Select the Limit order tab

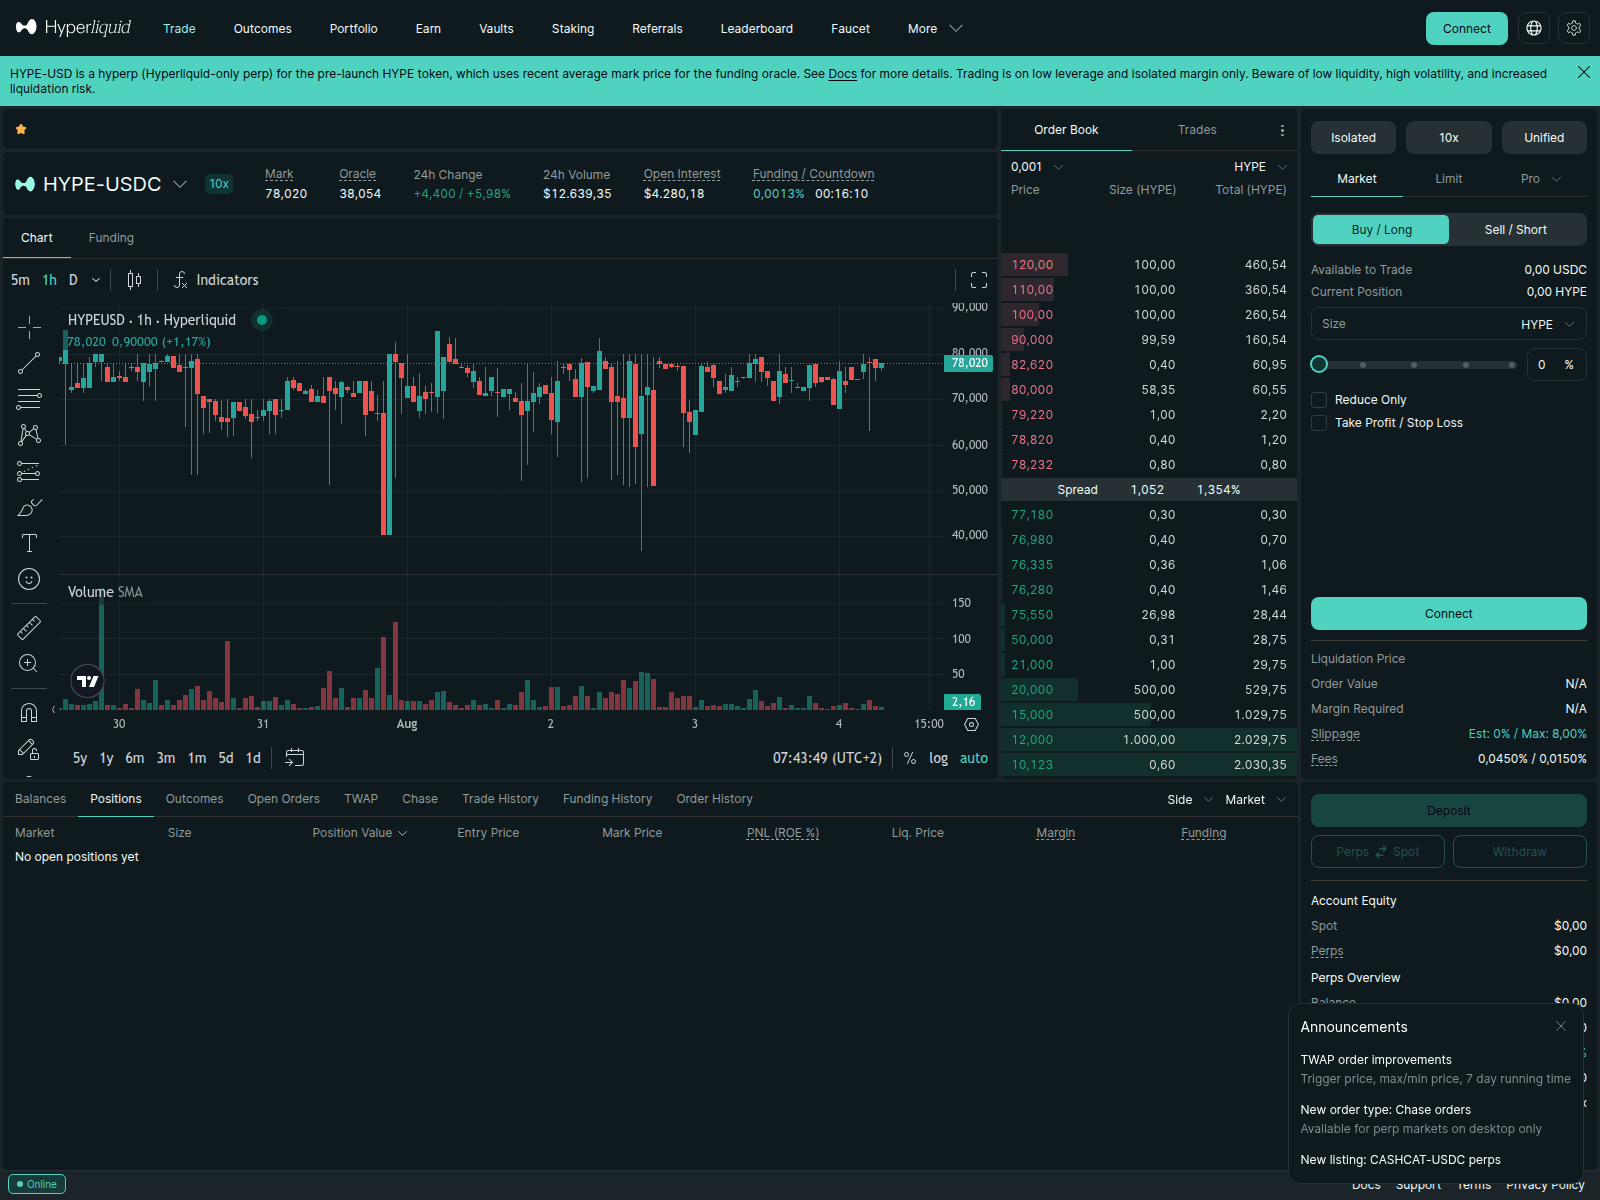coord(1449,179)
